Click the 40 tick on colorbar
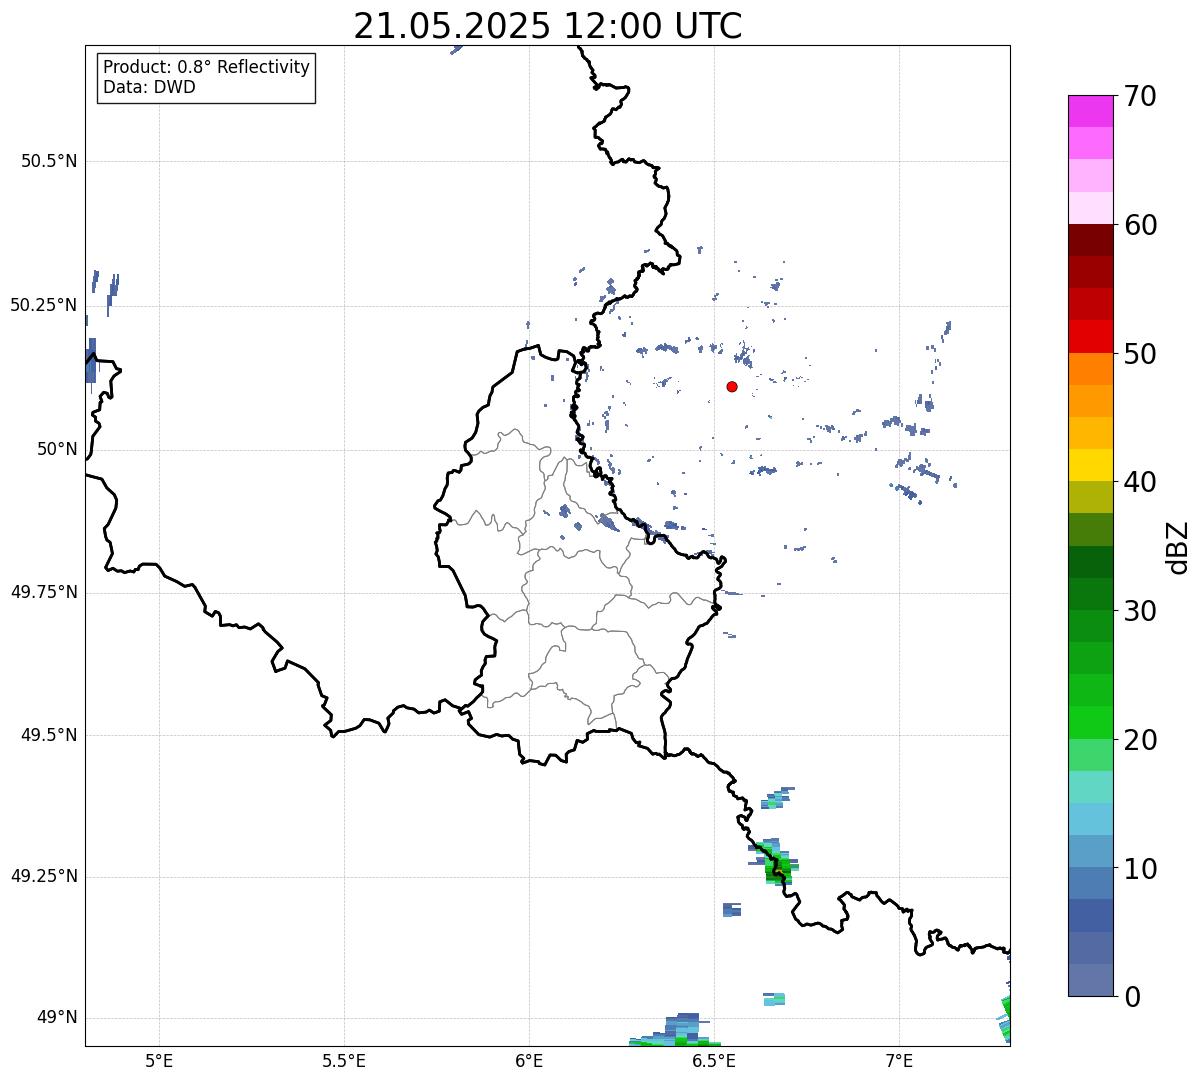The image size is (1202, 1081). [1140, 482]
